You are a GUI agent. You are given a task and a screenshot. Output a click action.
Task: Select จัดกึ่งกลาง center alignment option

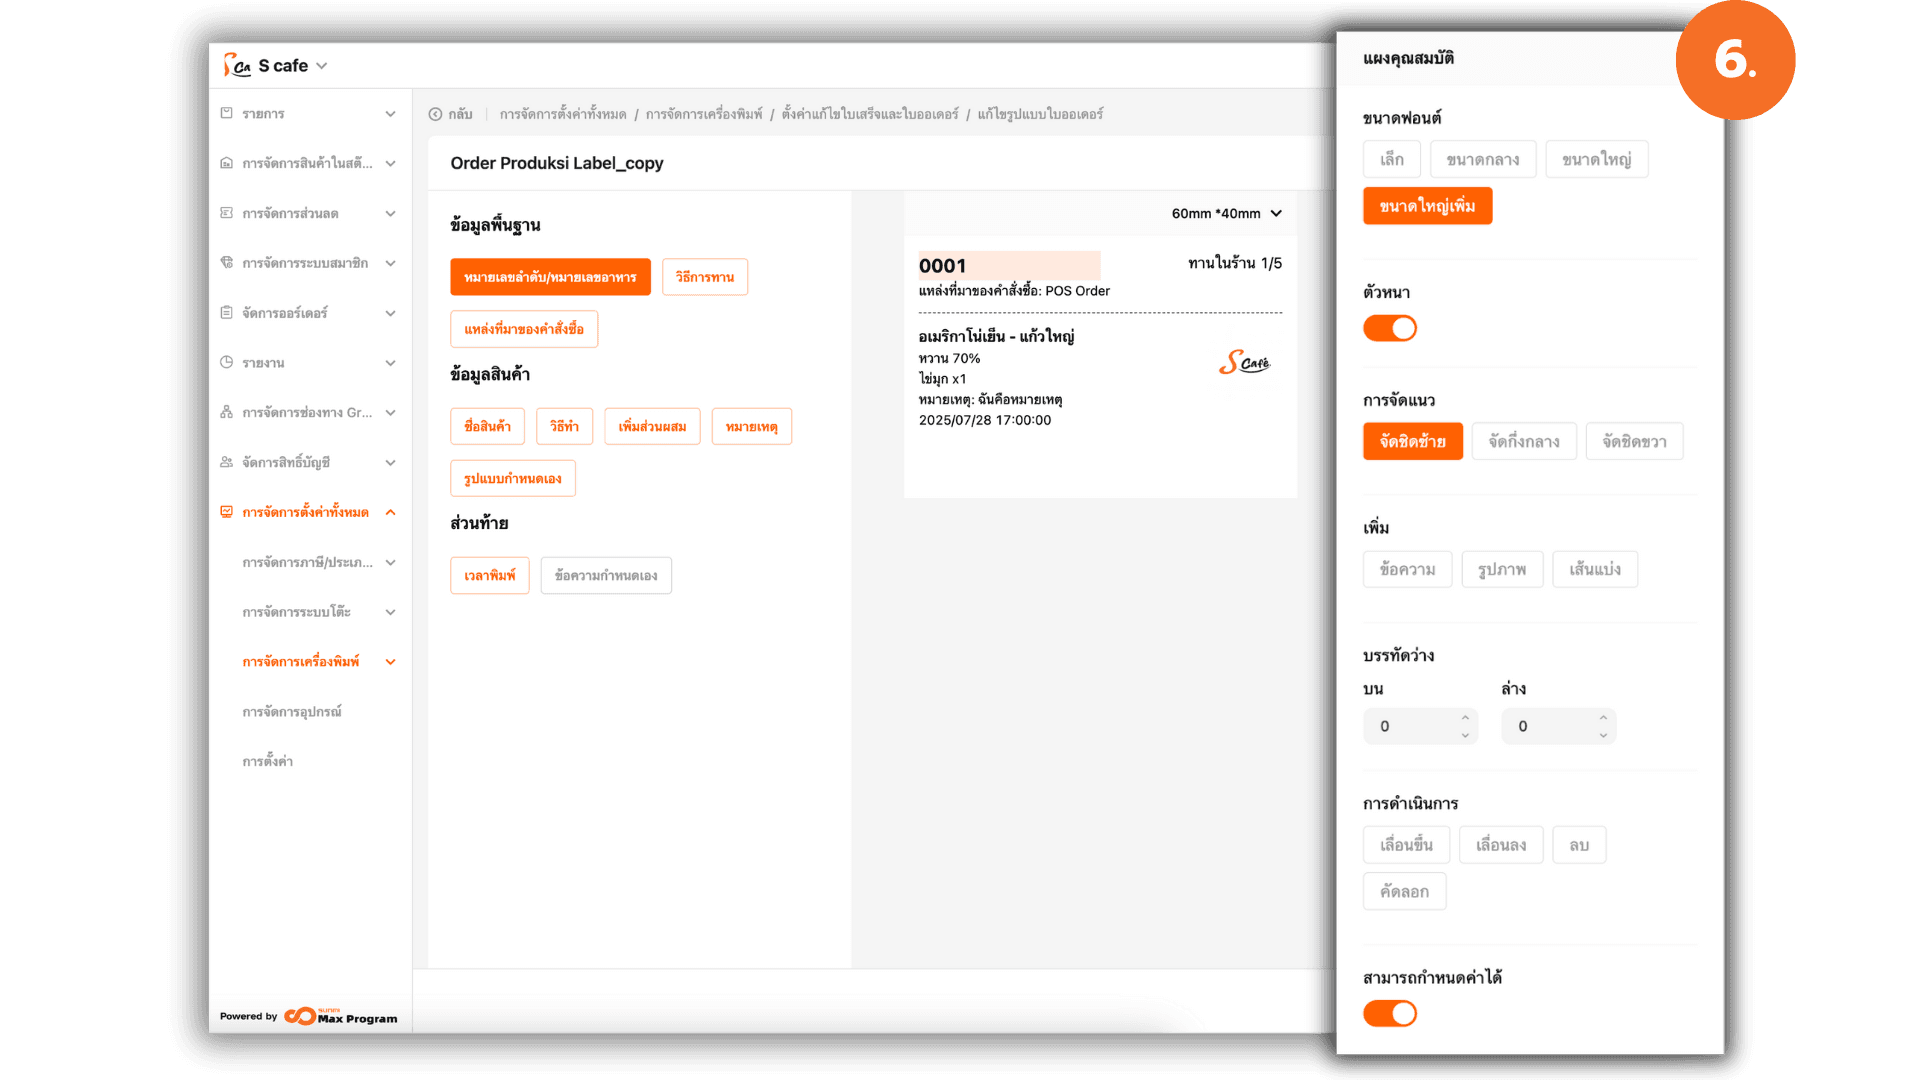[x=1523, y=441]
